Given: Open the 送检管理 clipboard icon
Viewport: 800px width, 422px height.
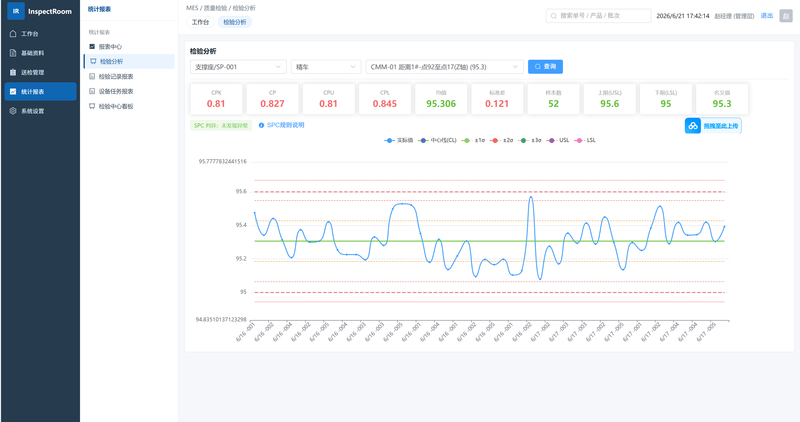Looking at the screenshot, I should pyautogui.click(x=13, y=72).
